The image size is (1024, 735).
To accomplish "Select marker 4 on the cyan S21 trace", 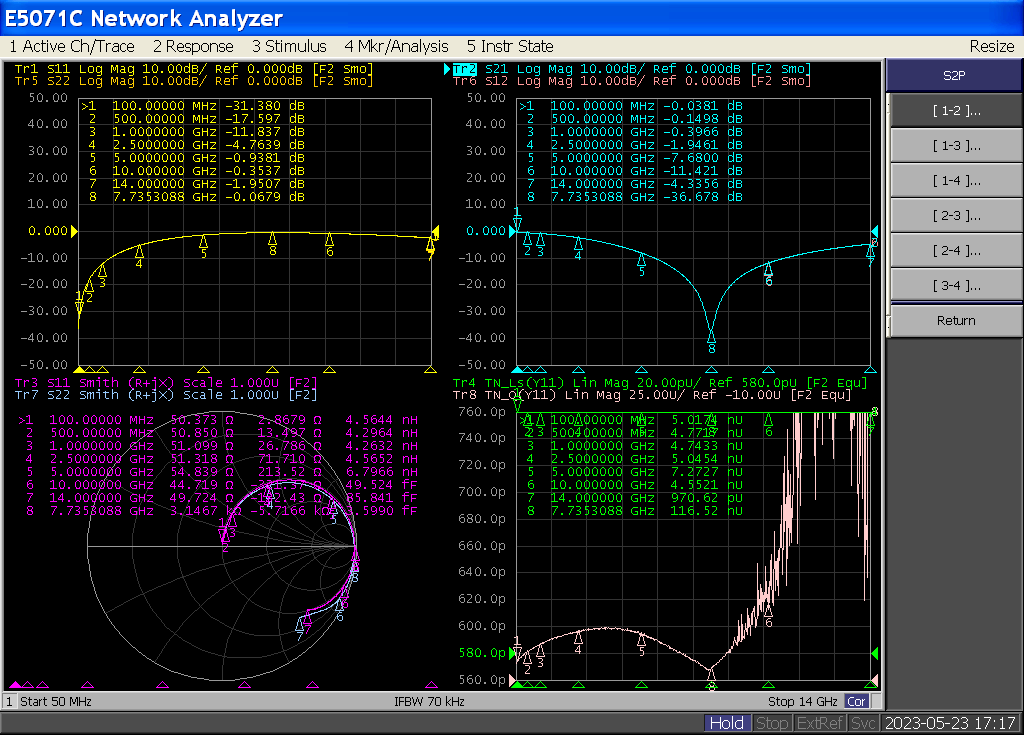I will 578,248.
